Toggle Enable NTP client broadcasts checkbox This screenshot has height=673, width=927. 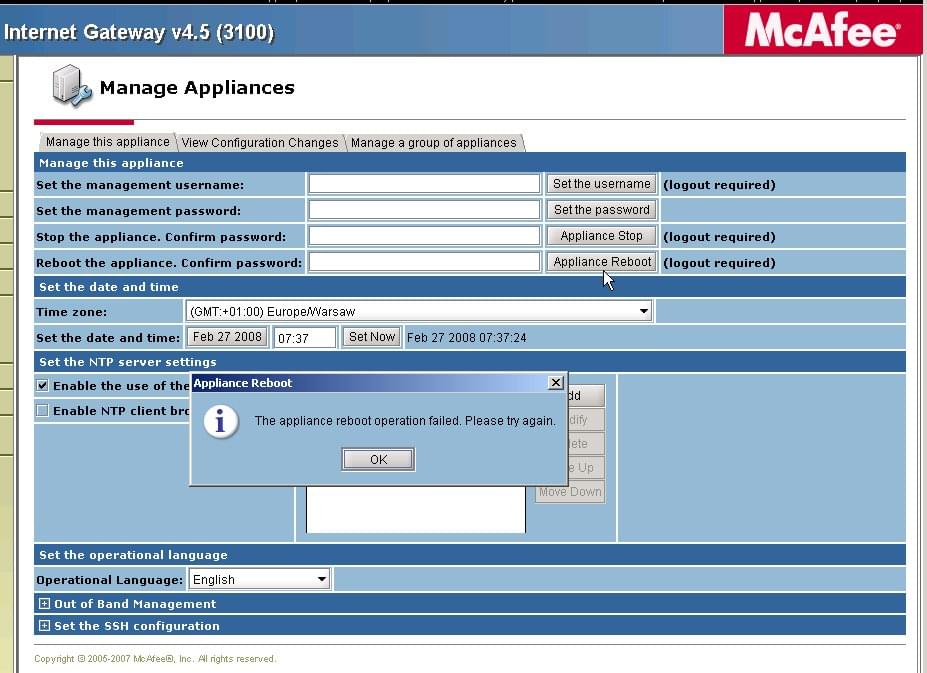(x=42, y=410)
